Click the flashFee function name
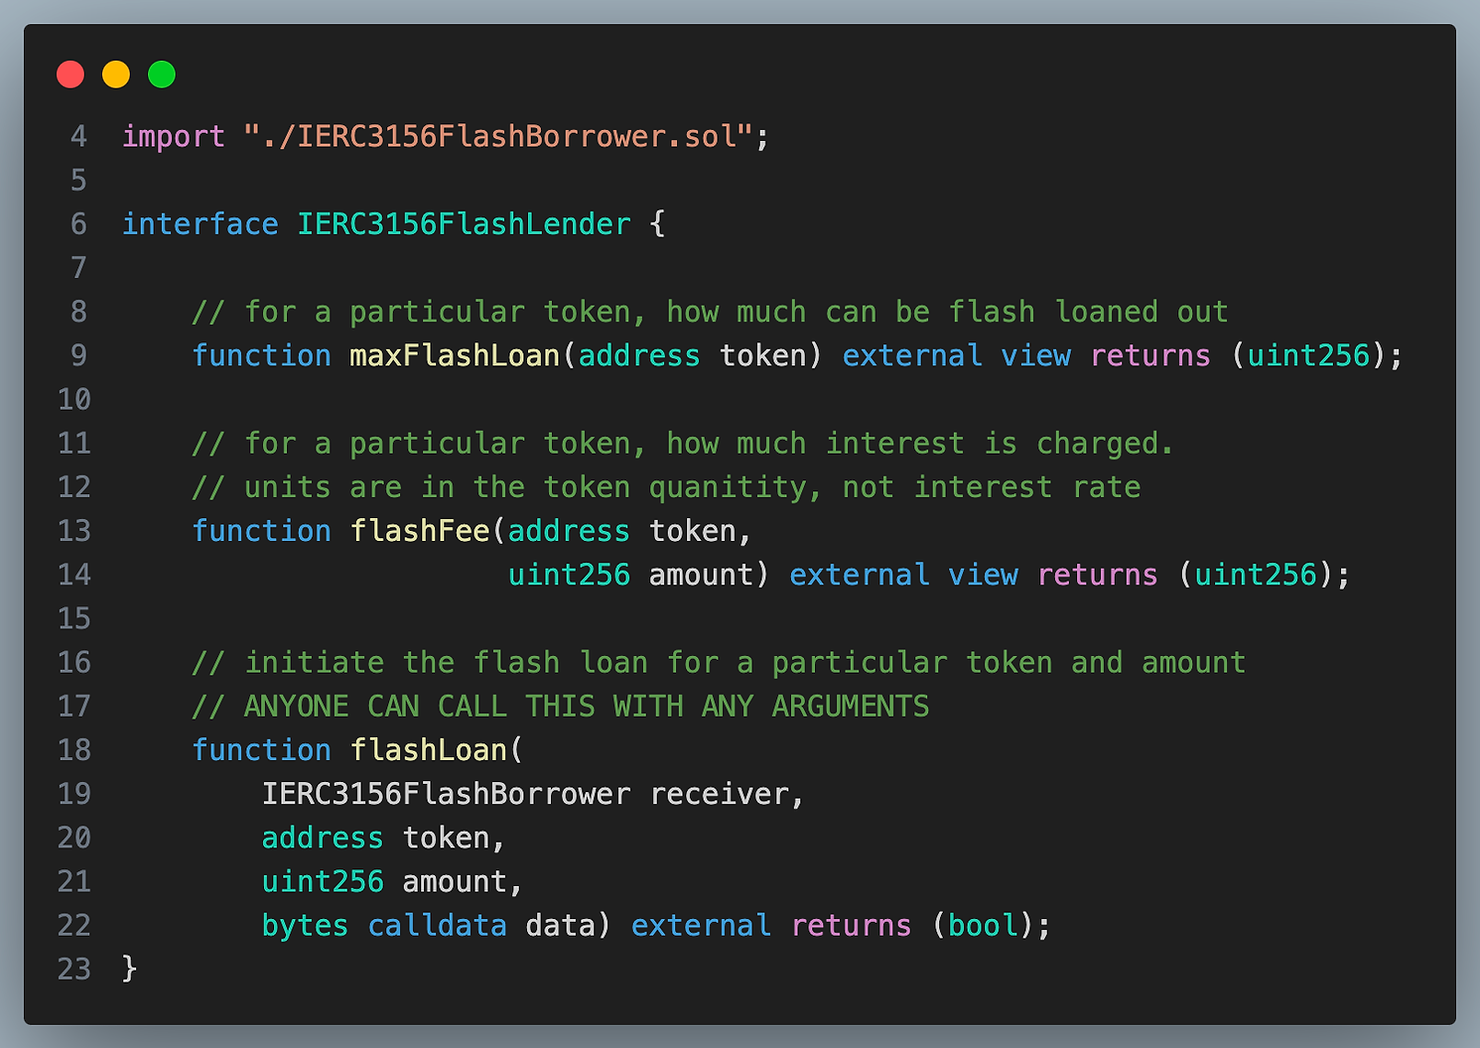The image size is (1480, 1048). (420, 531)
